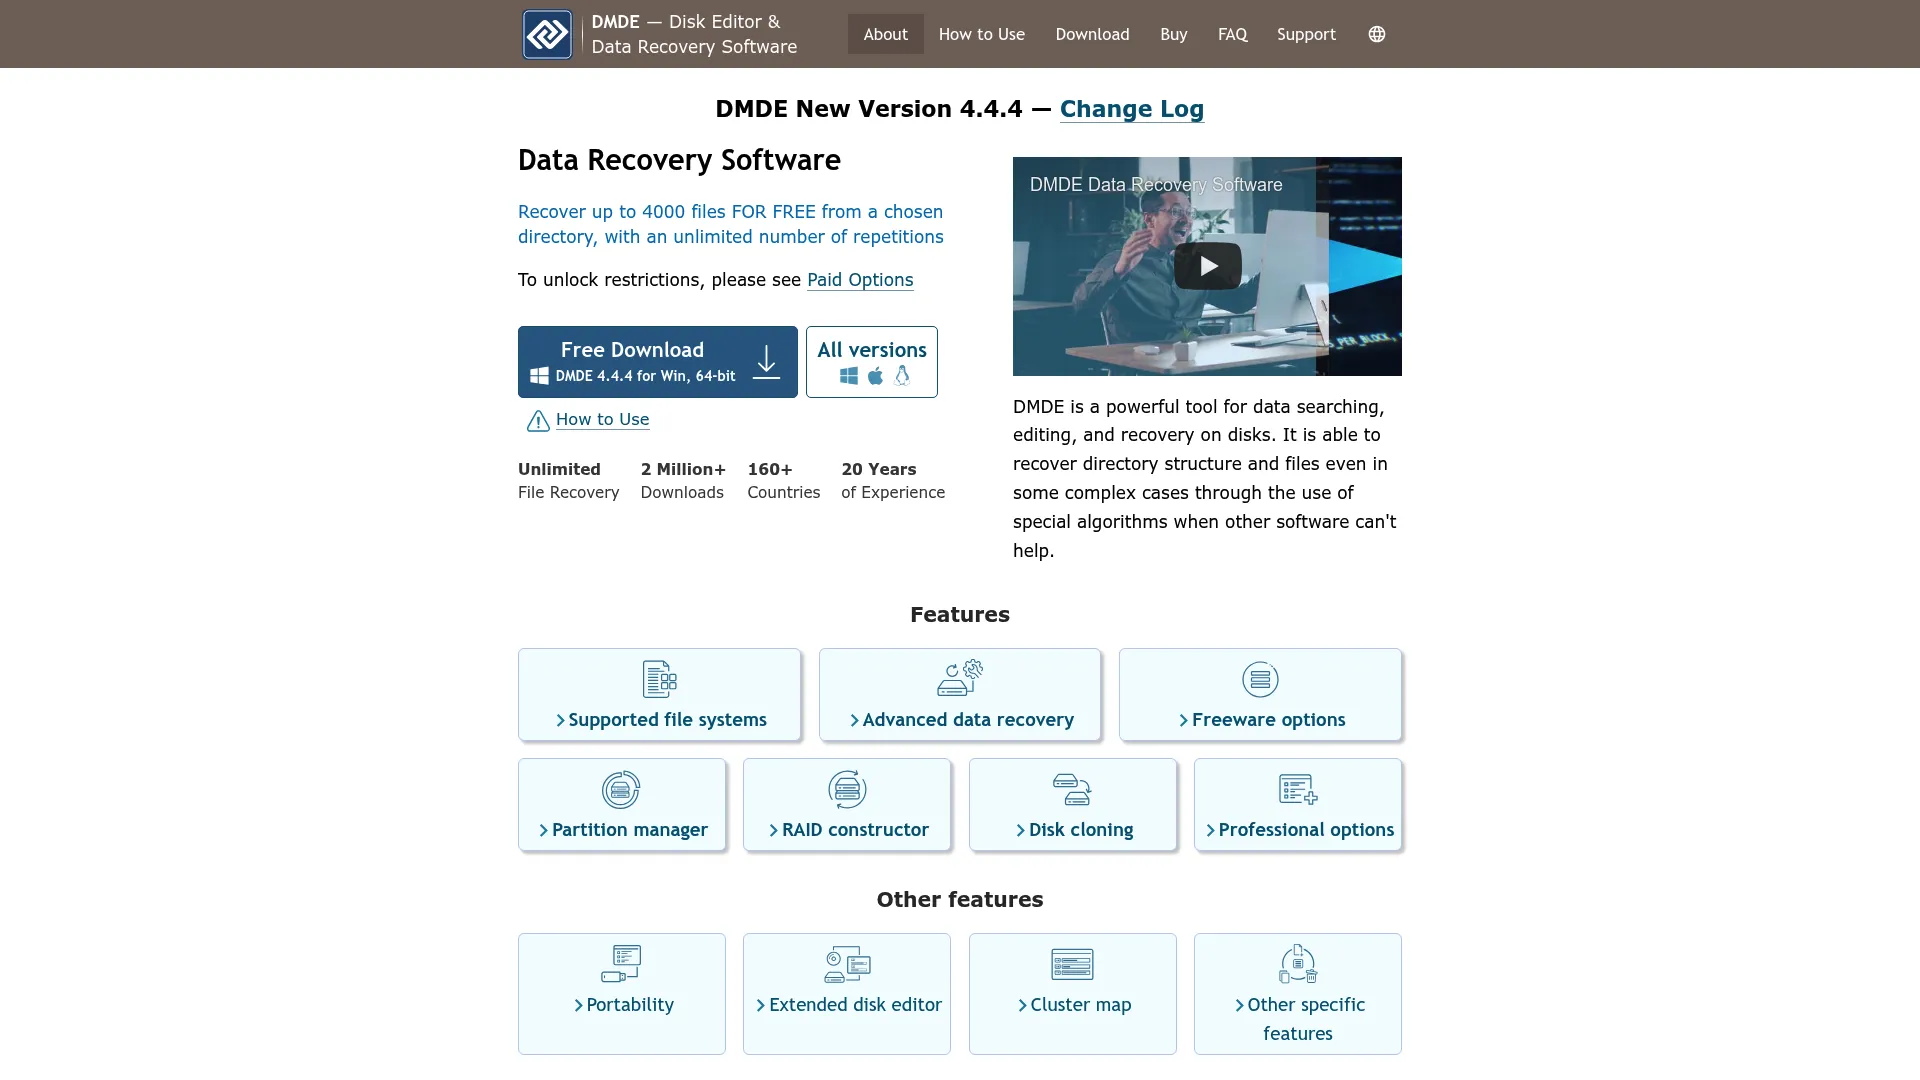
Task: Click the Extended disk editor icon
Action: pos(847,964)
